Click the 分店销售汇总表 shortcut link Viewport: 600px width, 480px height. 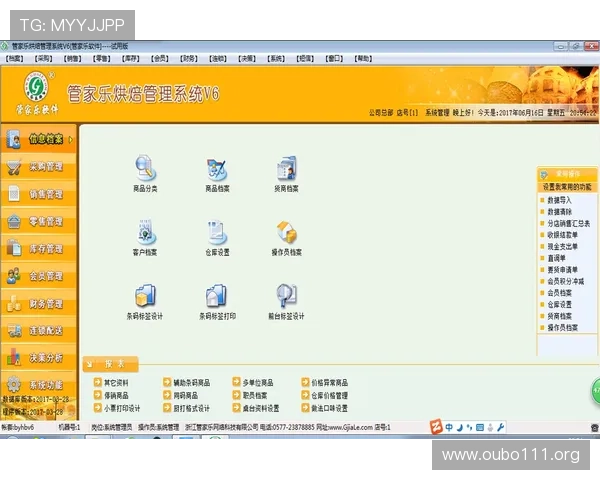[568, 224]
